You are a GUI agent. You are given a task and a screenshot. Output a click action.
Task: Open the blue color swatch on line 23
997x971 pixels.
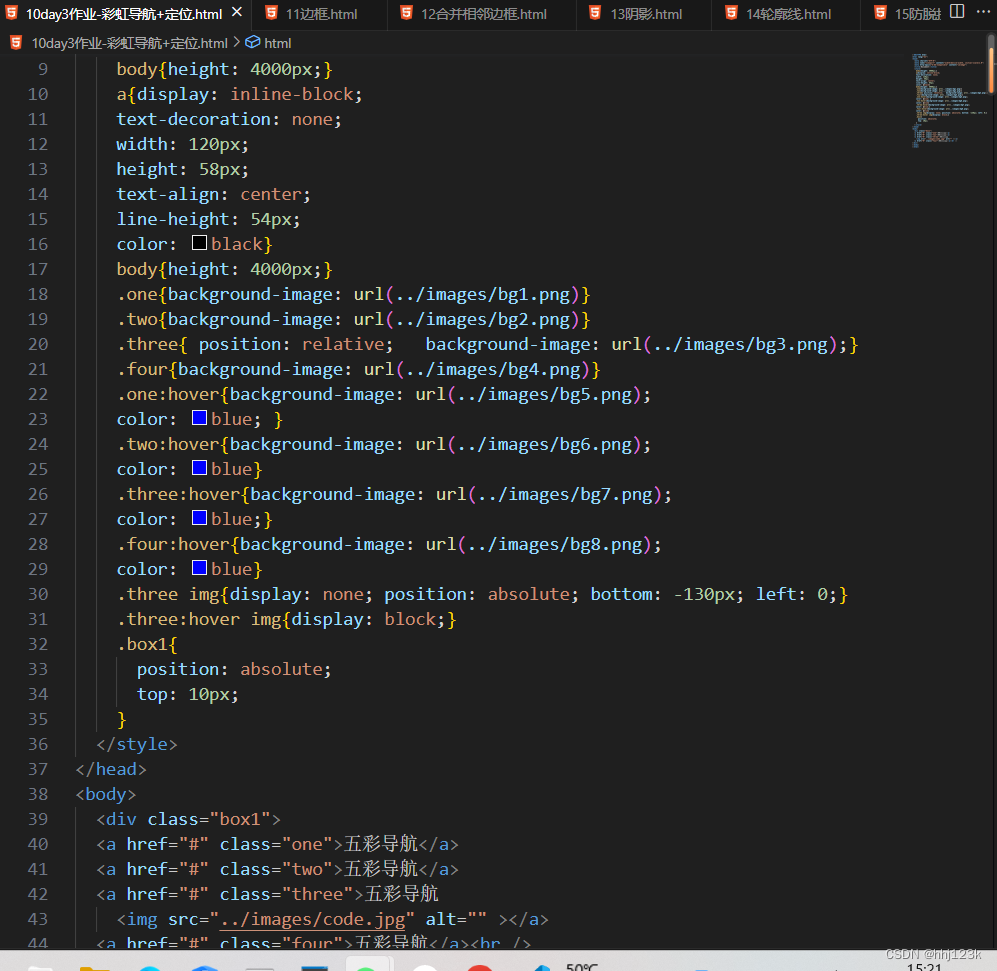[x=200, y=418]
